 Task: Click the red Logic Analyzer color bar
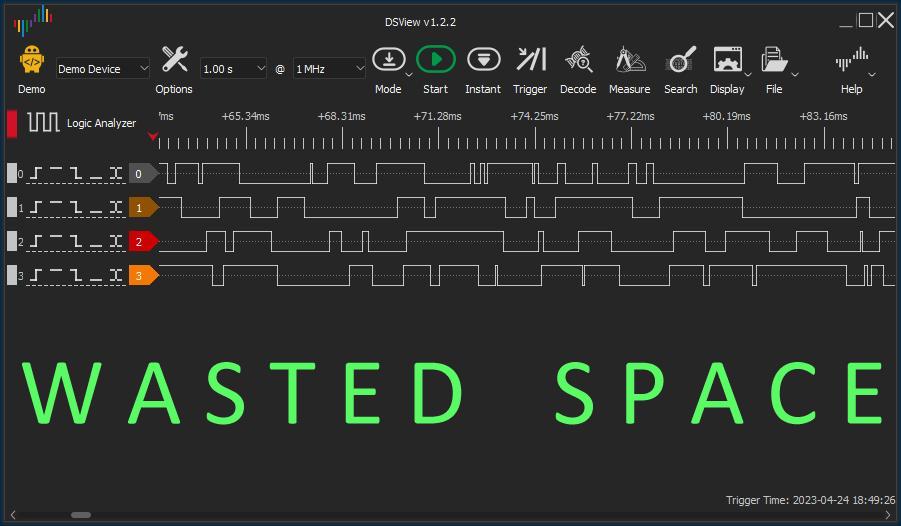point(11,123)
